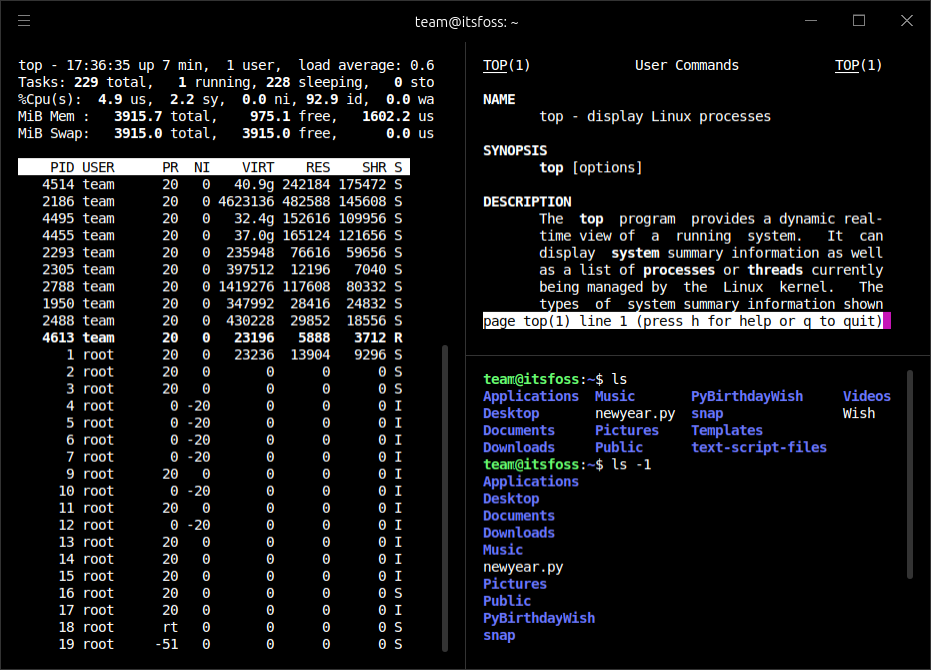Image resolution: width=931 pixels, height=670 pixels.
Task: Click the root process with PID 1
Action: [x=234, y=355]
